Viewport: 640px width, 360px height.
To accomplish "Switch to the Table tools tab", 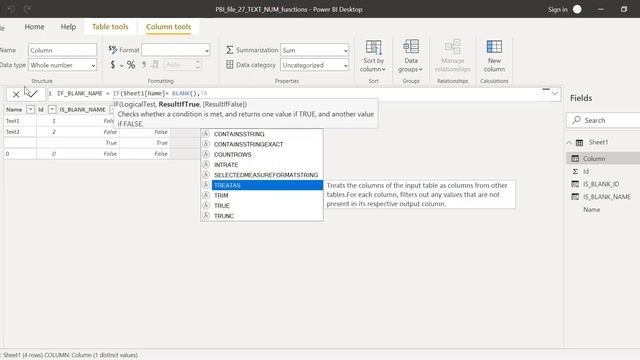I will [110, 27].
